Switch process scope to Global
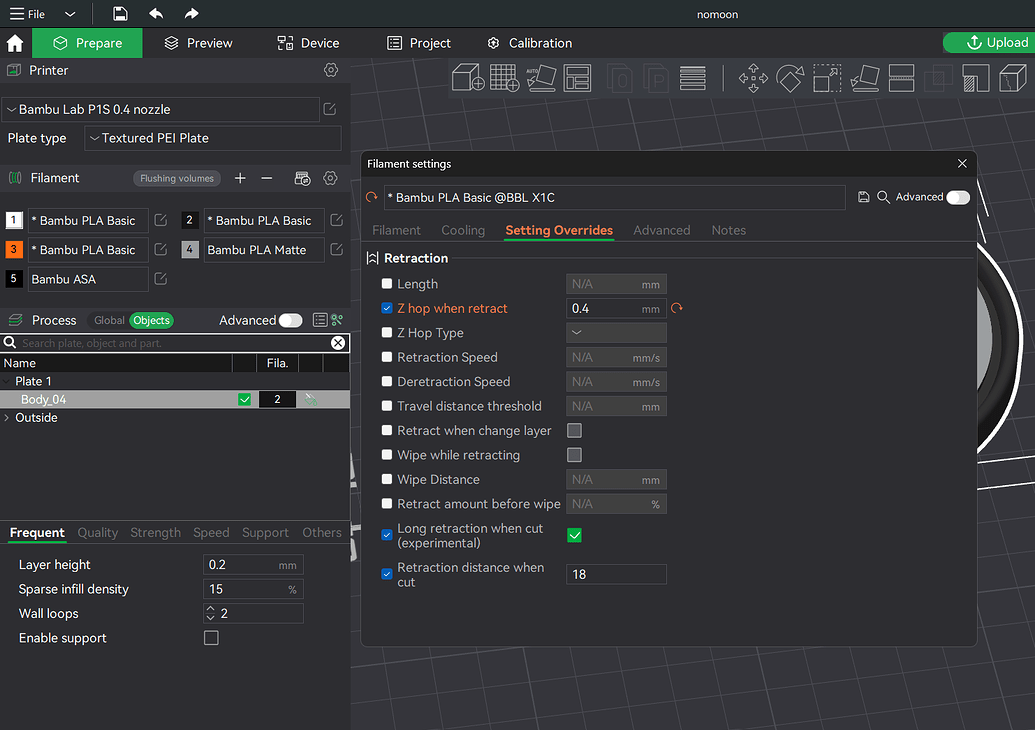This screenshot has width=1035, height=730. coord(109,320)
